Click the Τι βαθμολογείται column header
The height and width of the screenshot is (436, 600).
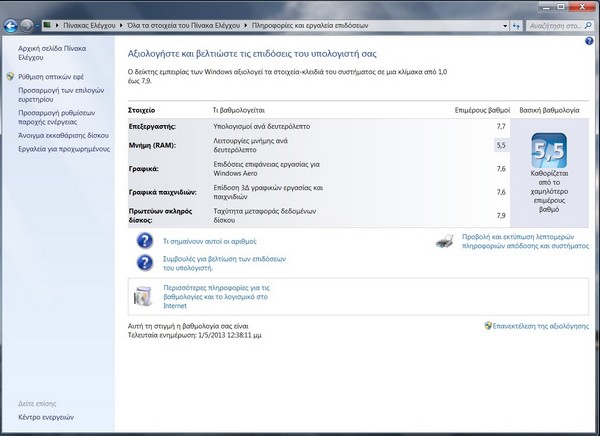pyautogui.click(x=239, y=110)
